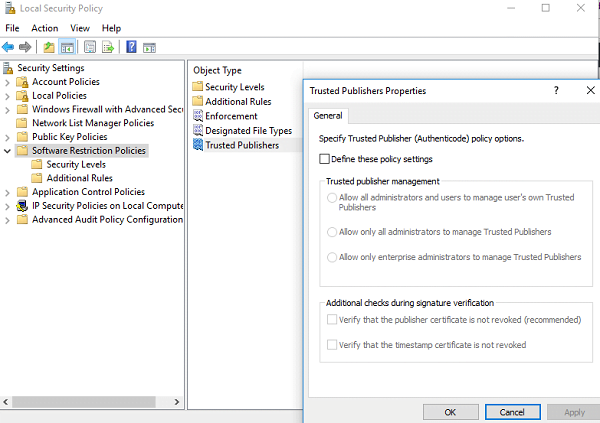Image resolution: width=600 pixels, height=423 pixels.
Task: Select Network List Manager Policies tree item
Action: 93,123
